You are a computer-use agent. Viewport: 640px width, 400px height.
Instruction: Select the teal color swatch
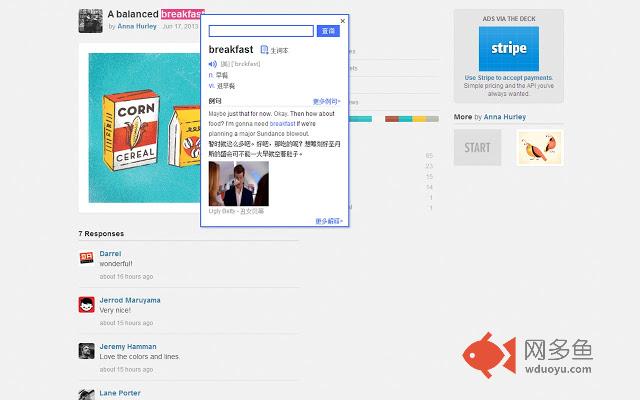click(405, 119)
